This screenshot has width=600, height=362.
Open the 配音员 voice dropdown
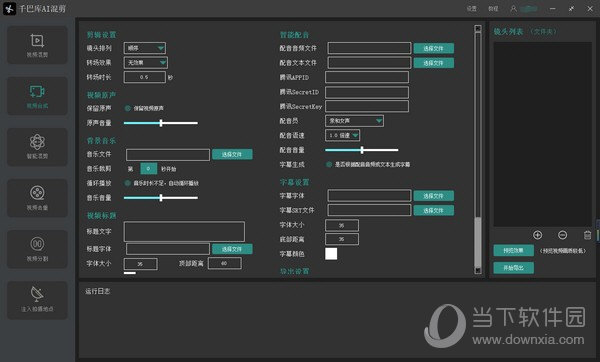click(x=354, y=121)
